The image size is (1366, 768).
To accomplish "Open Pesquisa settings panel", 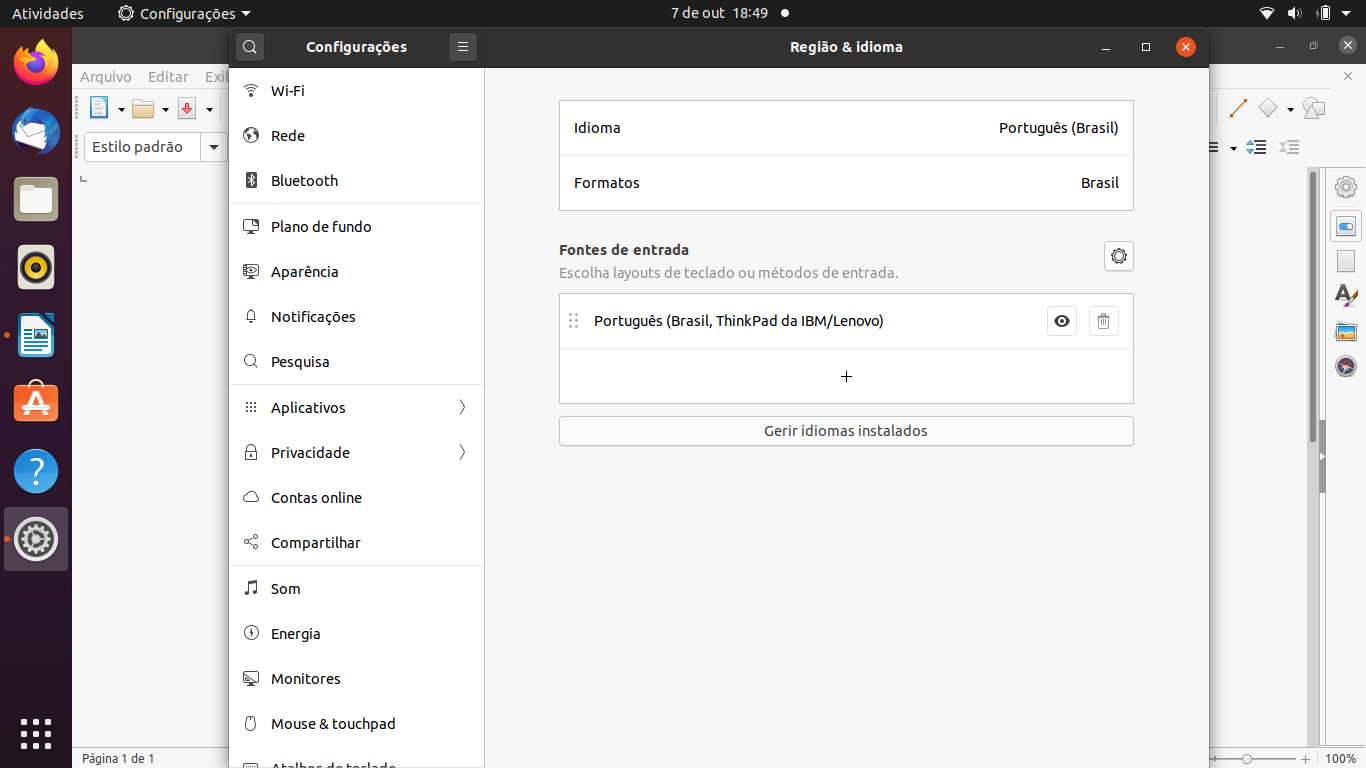I will pyautogui.click(x=357, y=362).
